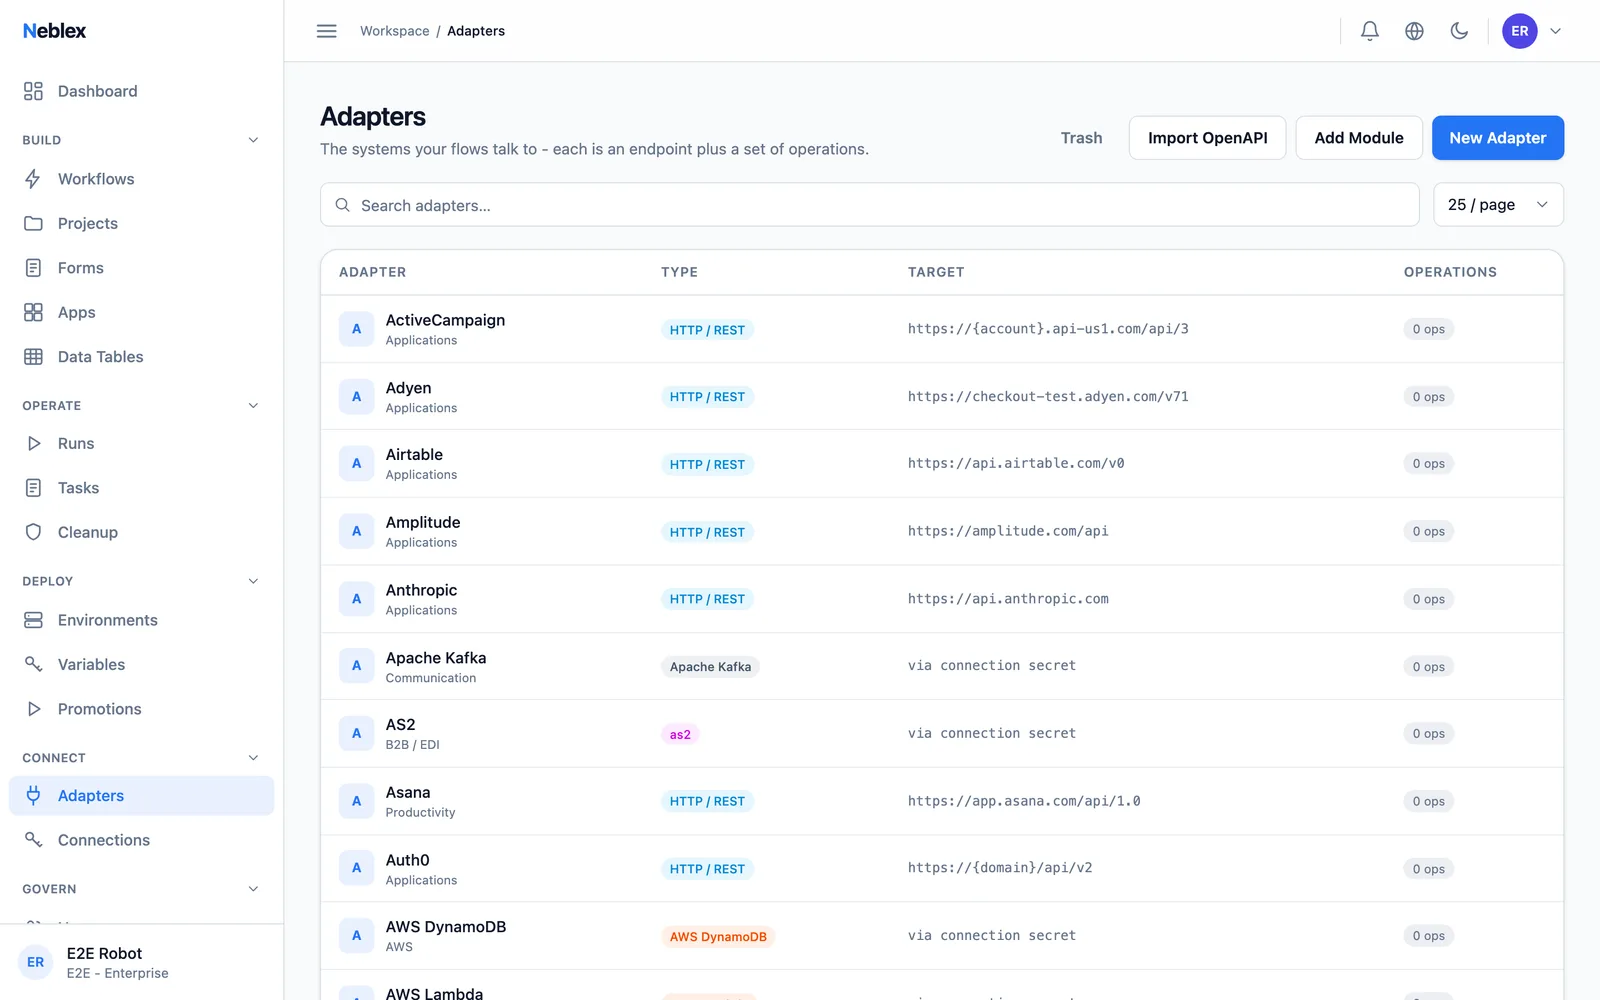Open the language globe selector
The width and height of the screenshot is (1600, 1000).
point(1414,31)
